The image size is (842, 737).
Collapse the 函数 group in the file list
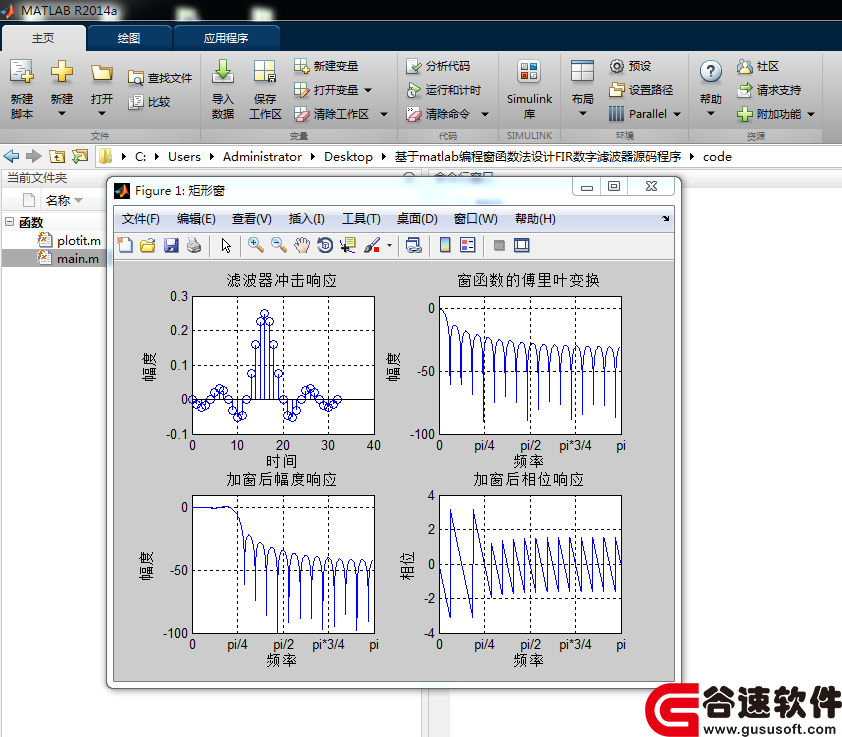pos(9,221)
